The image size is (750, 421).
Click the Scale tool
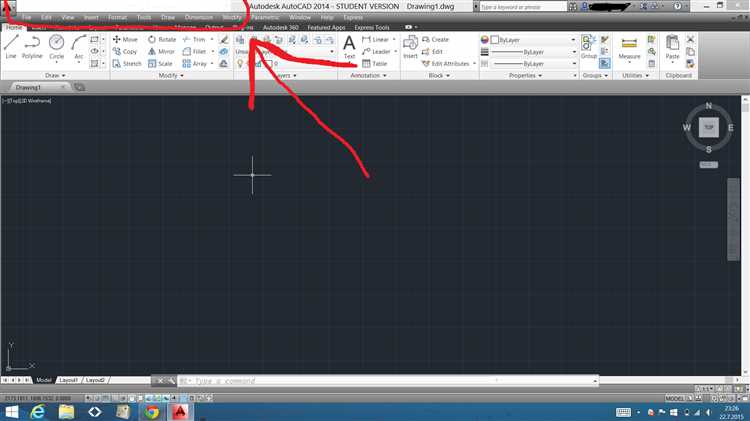click(x=160, y=63)
